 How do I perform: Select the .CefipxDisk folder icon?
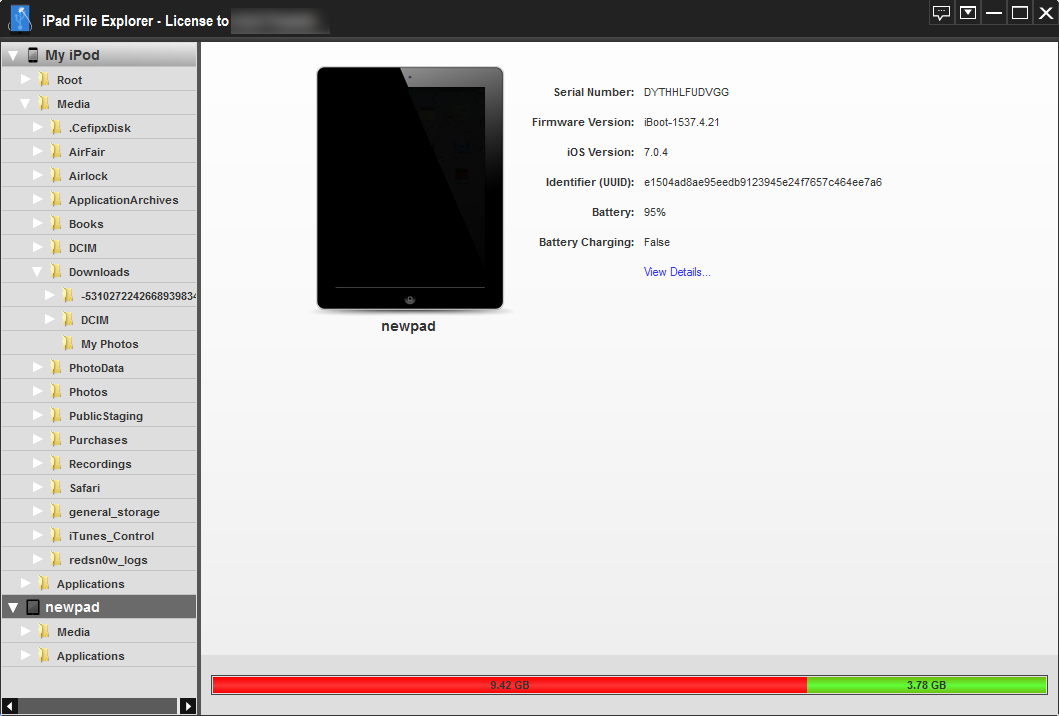pos(57,128)
